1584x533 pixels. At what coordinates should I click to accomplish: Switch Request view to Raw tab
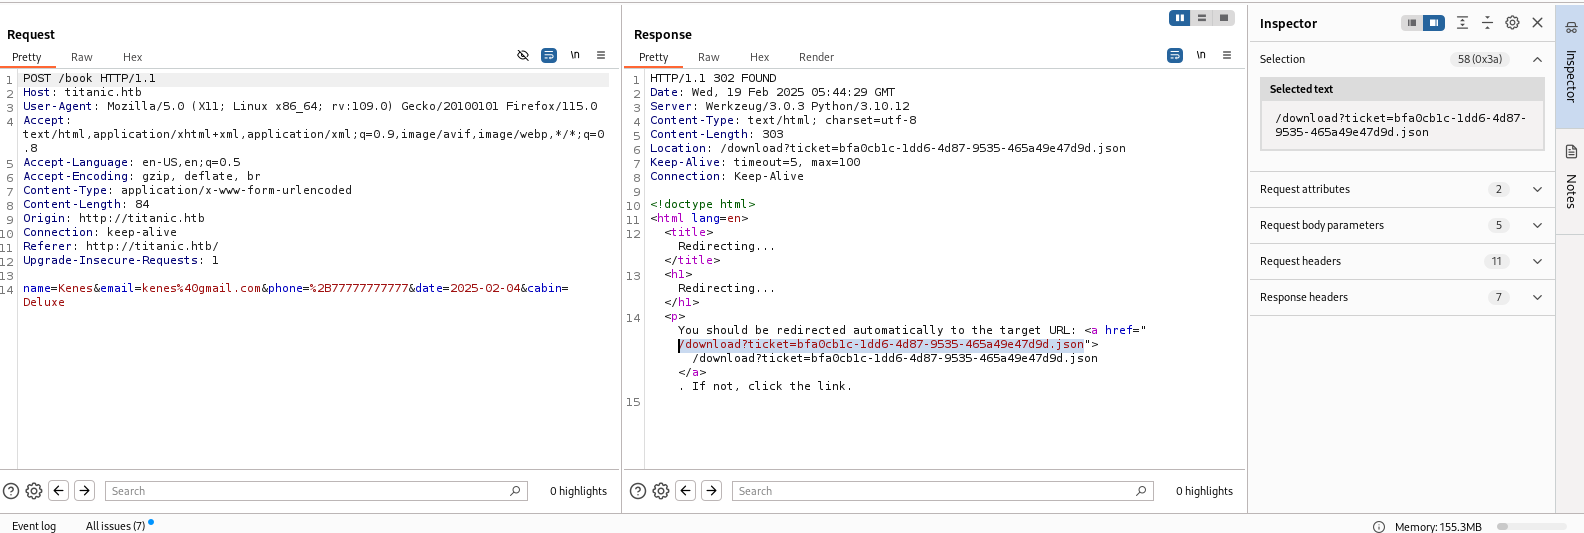click(x=82, y=57)
